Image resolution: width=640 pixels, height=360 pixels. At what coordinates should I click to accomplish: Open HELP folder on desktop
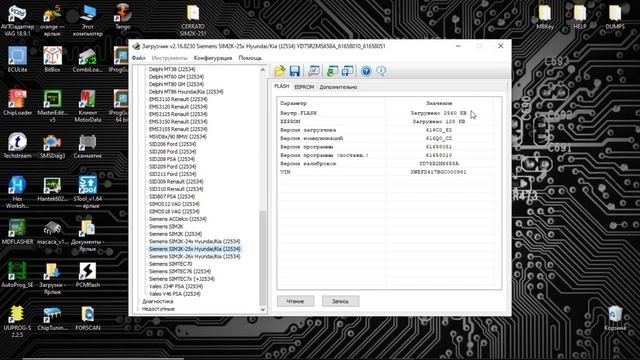tap(580, 16)
